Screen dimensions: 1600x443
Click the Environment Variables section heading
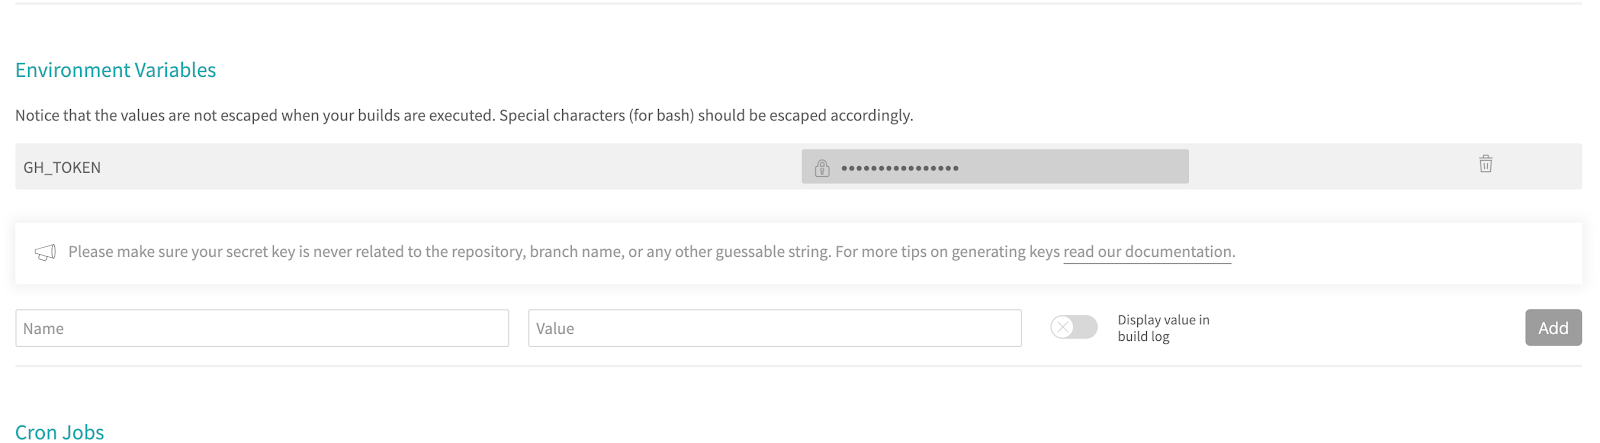point(115,70)
